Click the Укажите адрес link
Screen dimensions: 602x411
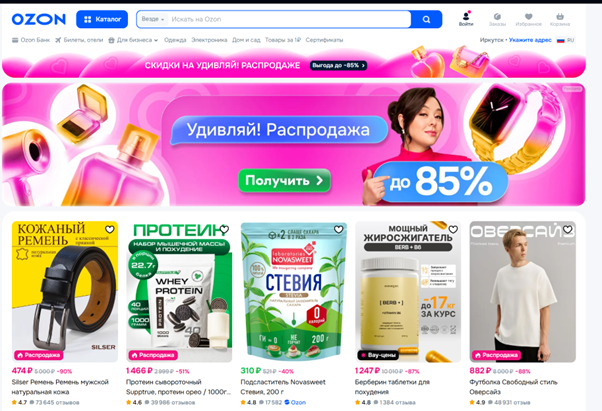tap(530, 40)
